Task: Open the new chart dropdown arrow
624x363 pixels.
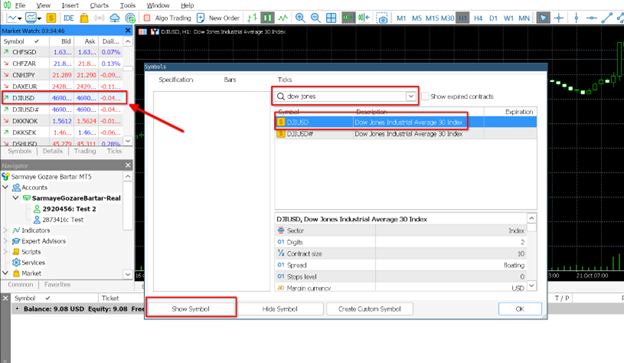Action: tap(20, 18)
